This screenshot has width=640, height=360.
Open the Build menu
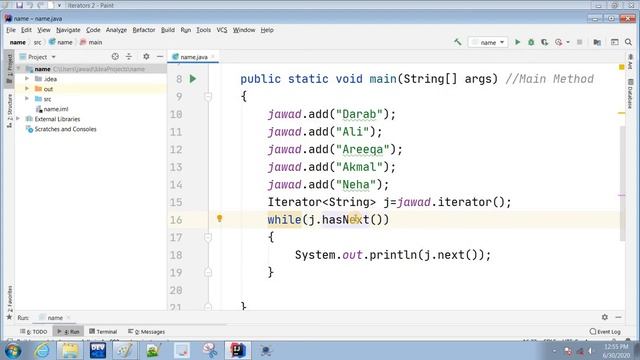coord(168,30)
